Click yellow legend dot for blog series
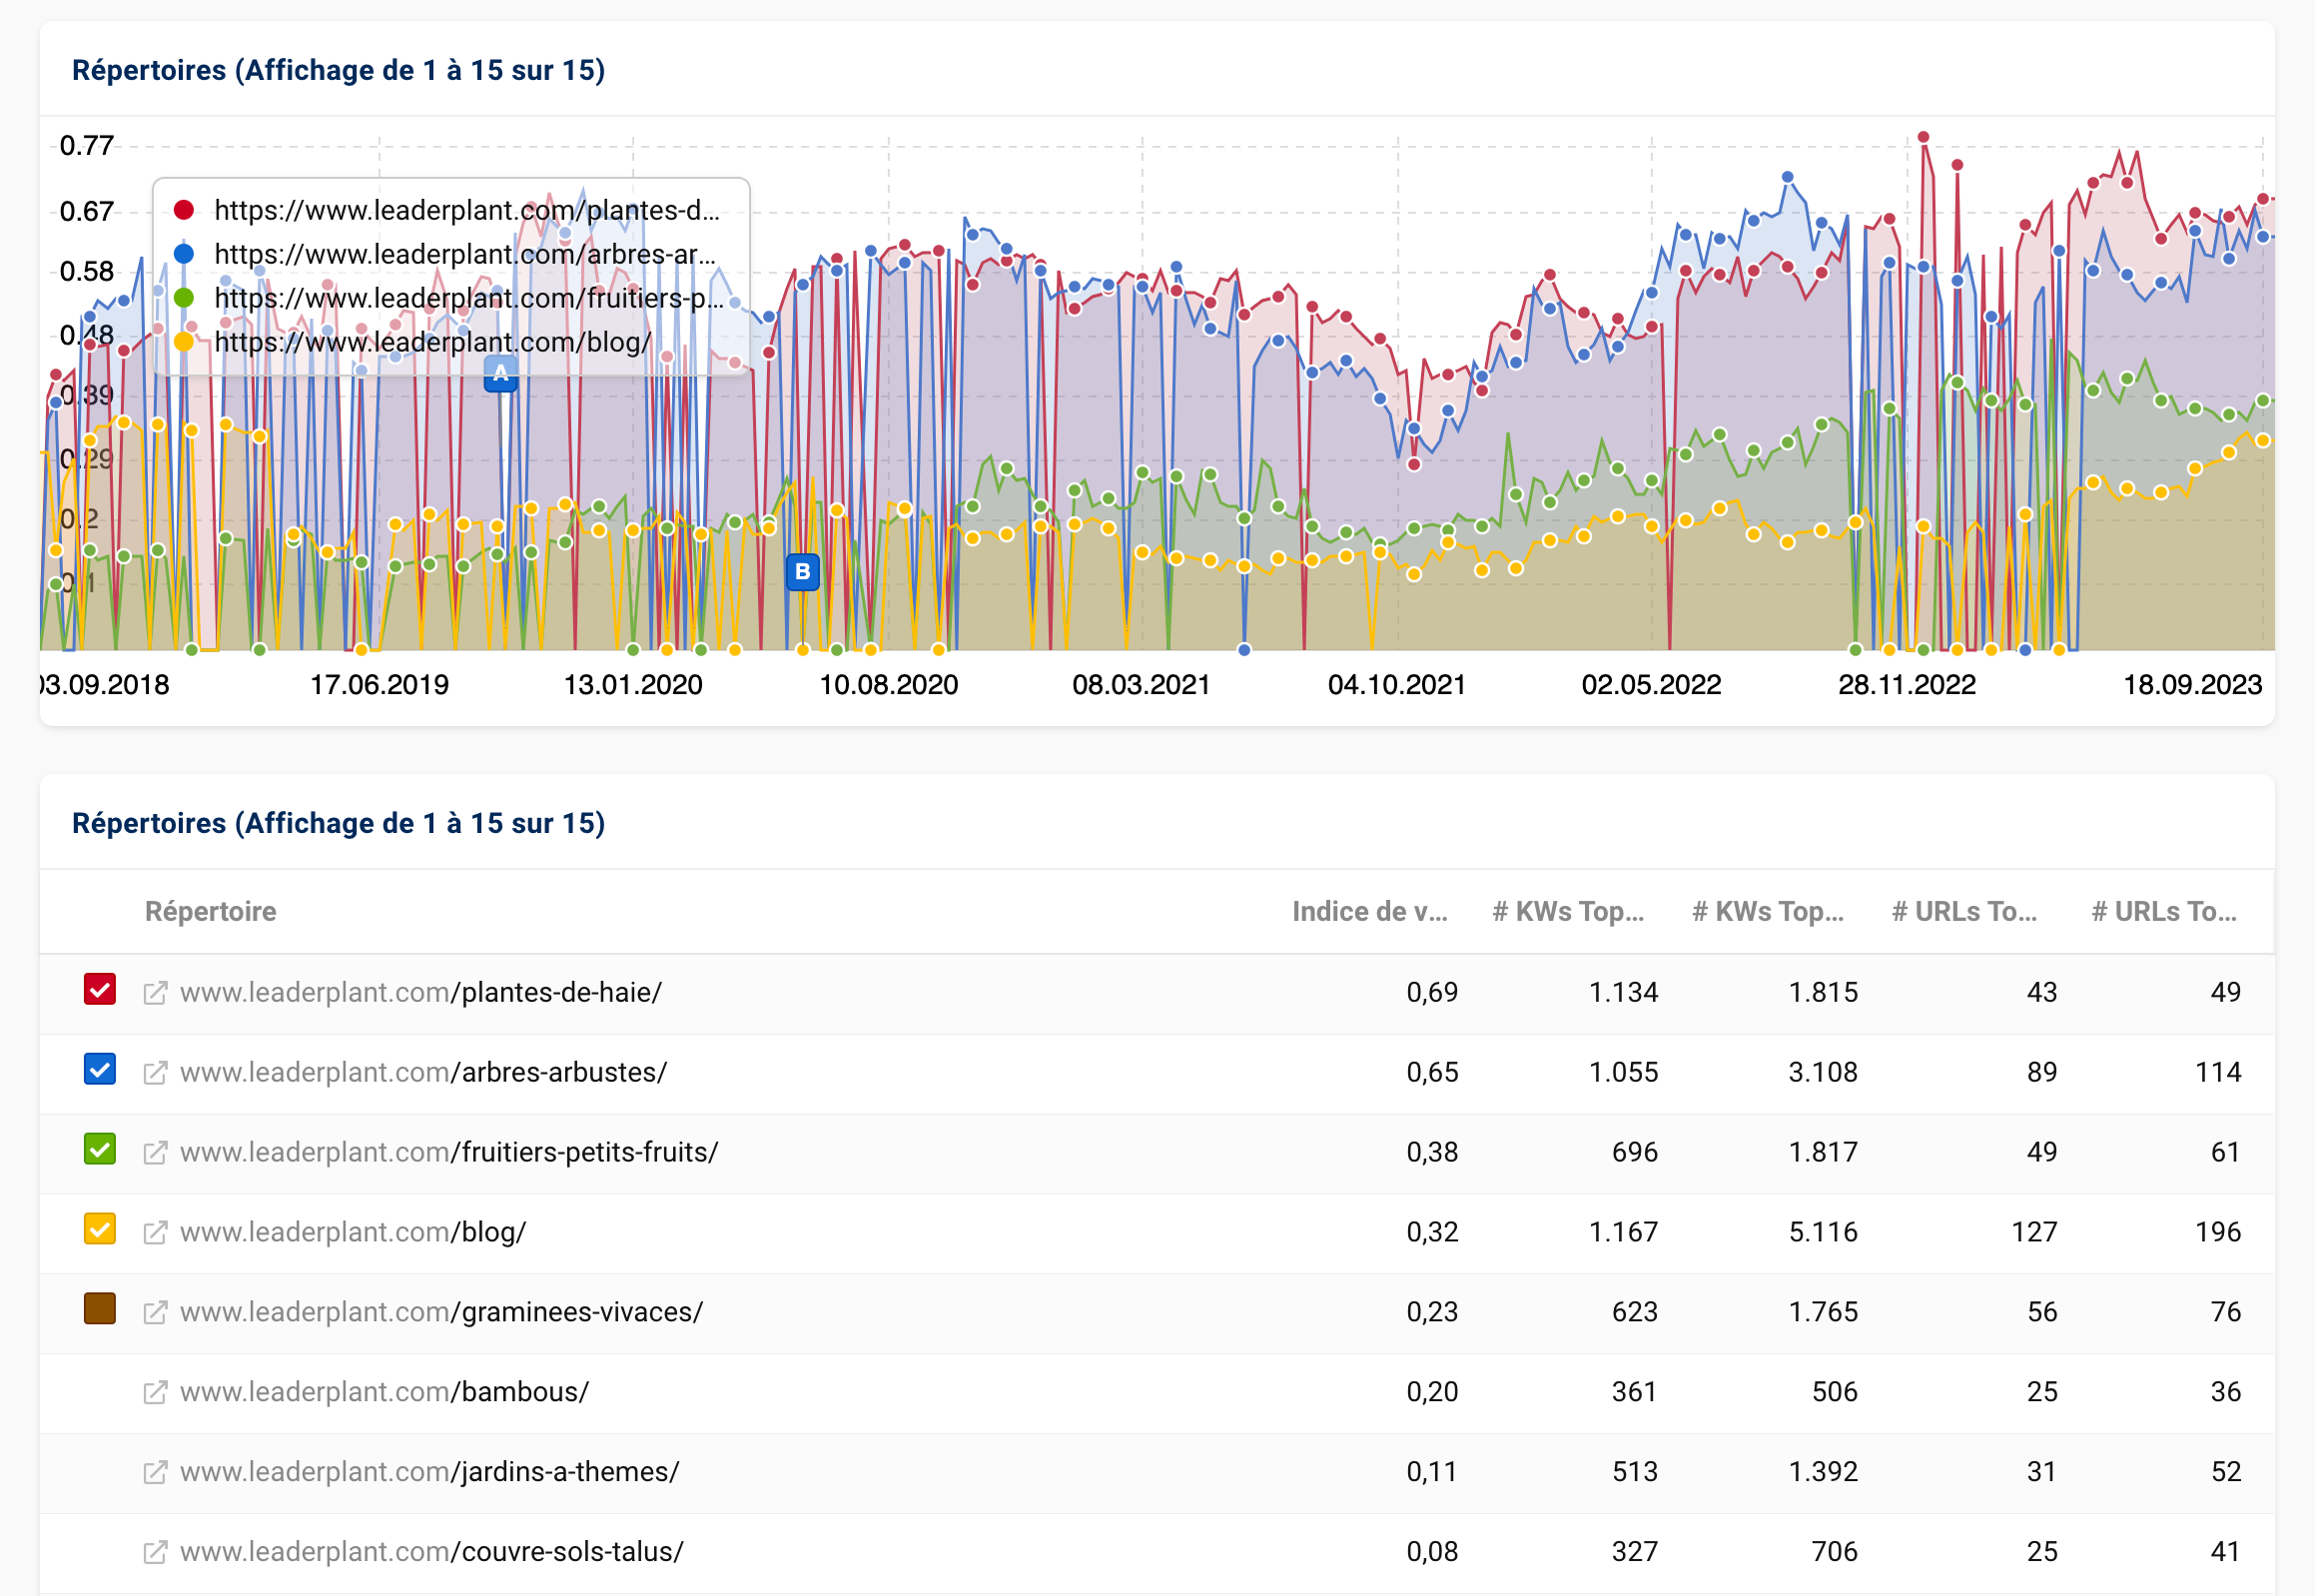 pyautogui.click(x=184, y=342)
